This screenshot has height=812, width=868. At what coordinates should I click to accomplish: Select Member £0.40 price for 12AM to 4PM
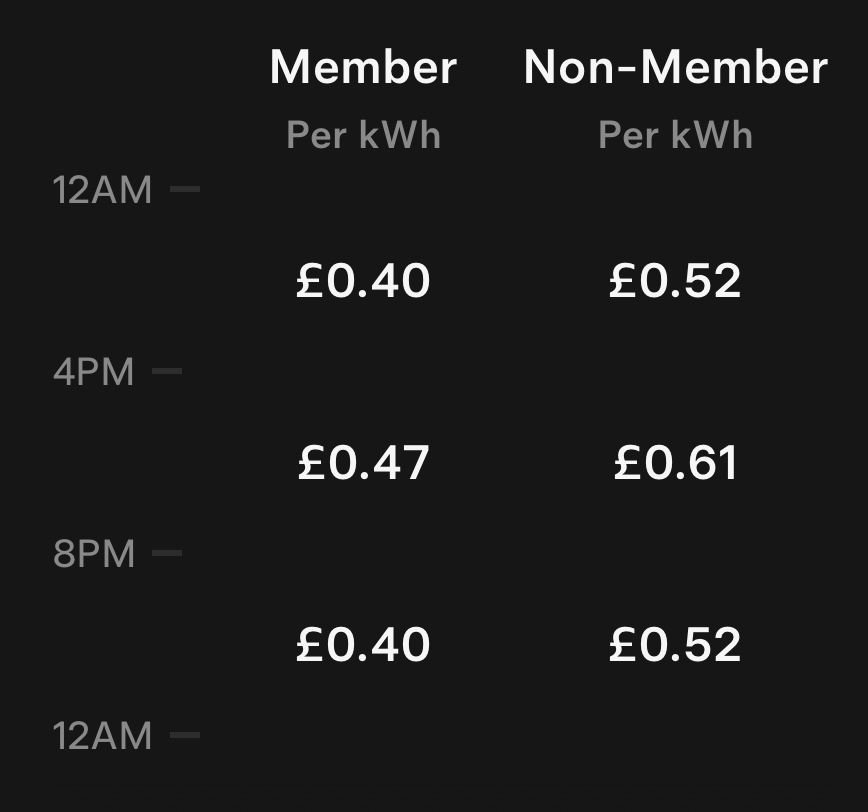tap(363, 282)
